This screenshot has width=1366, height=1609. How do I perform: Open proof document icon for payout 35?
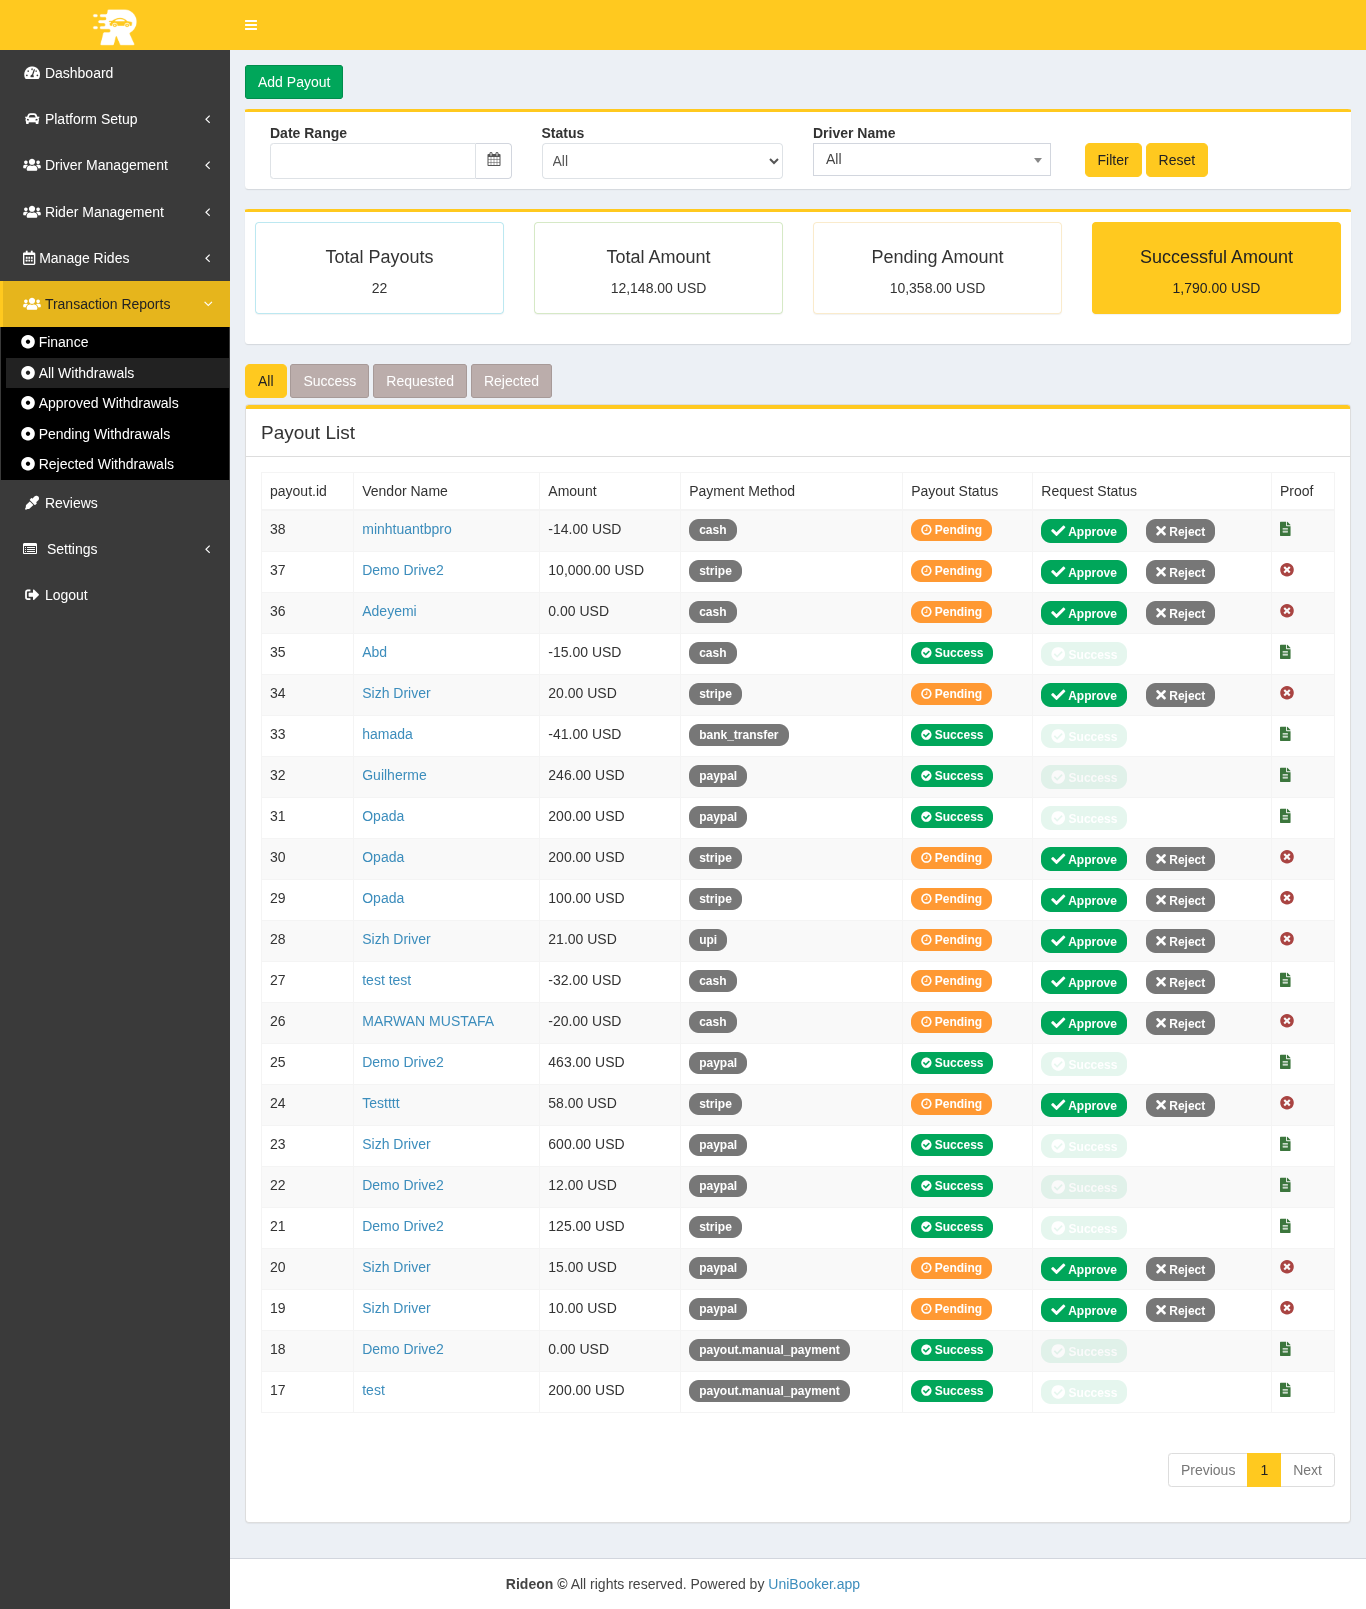click(x=1286, y=652)
